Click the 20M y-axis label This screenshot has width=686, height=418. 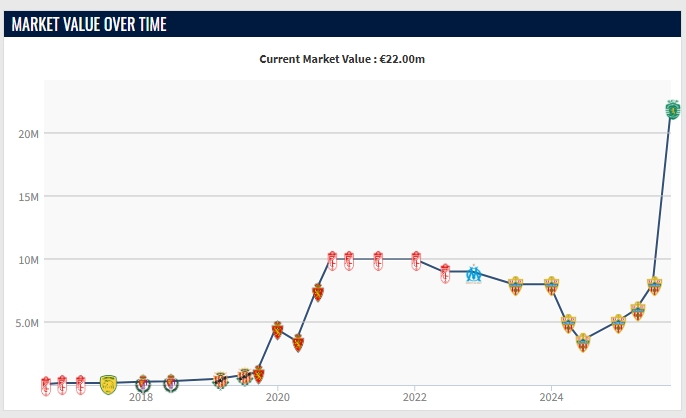[28, 133]
